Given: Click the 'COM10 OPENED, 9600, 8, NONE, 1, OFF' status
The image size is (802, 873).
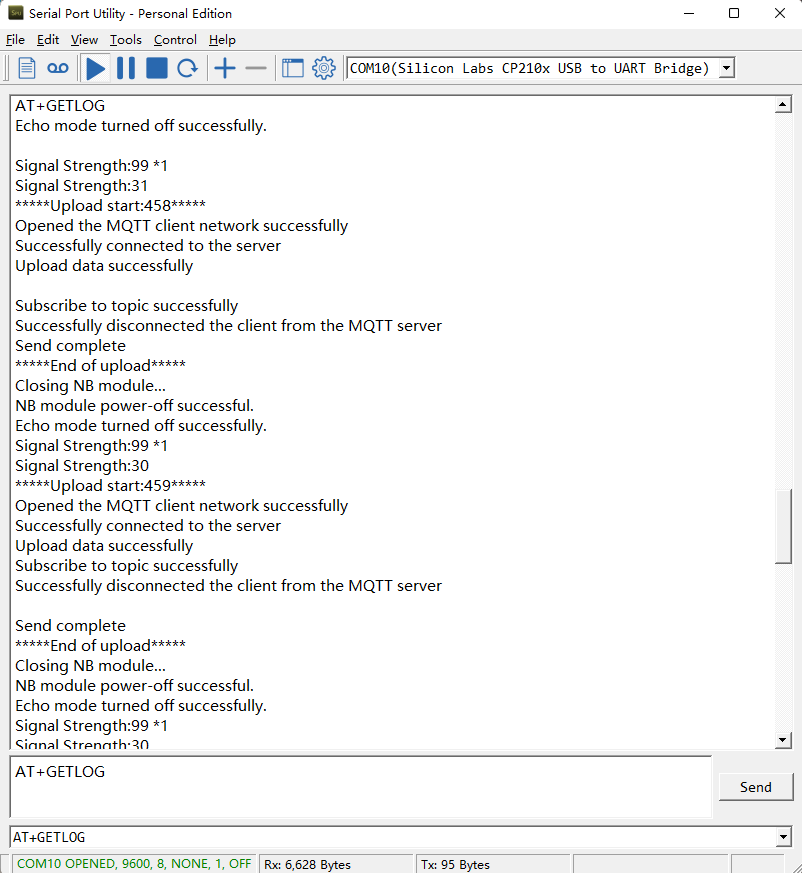Looking at the screenshot, I should point(134,864).
